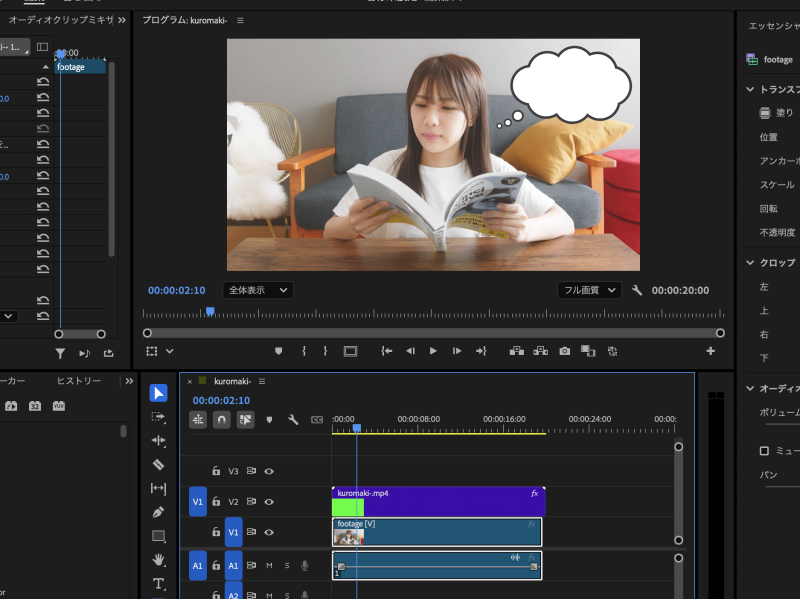Click the Export Frame camera icon
This screenshot has height=599, width=800.
(x=565, y=351)
